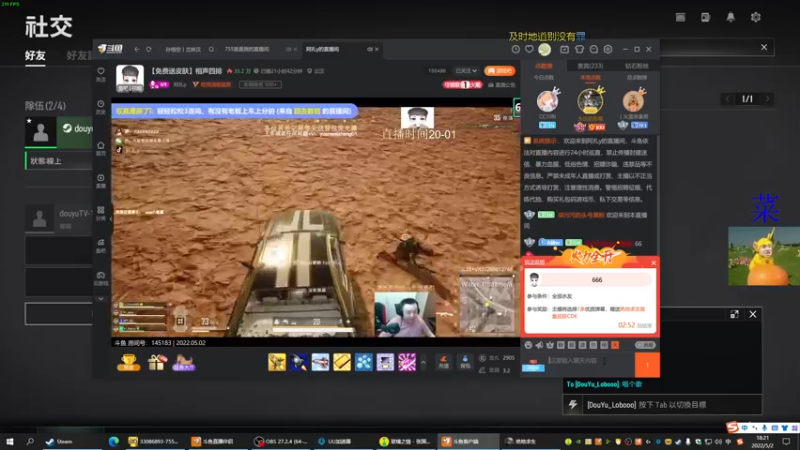Open taskbar search magnifier
800x450 pixels.
[30, 441]
